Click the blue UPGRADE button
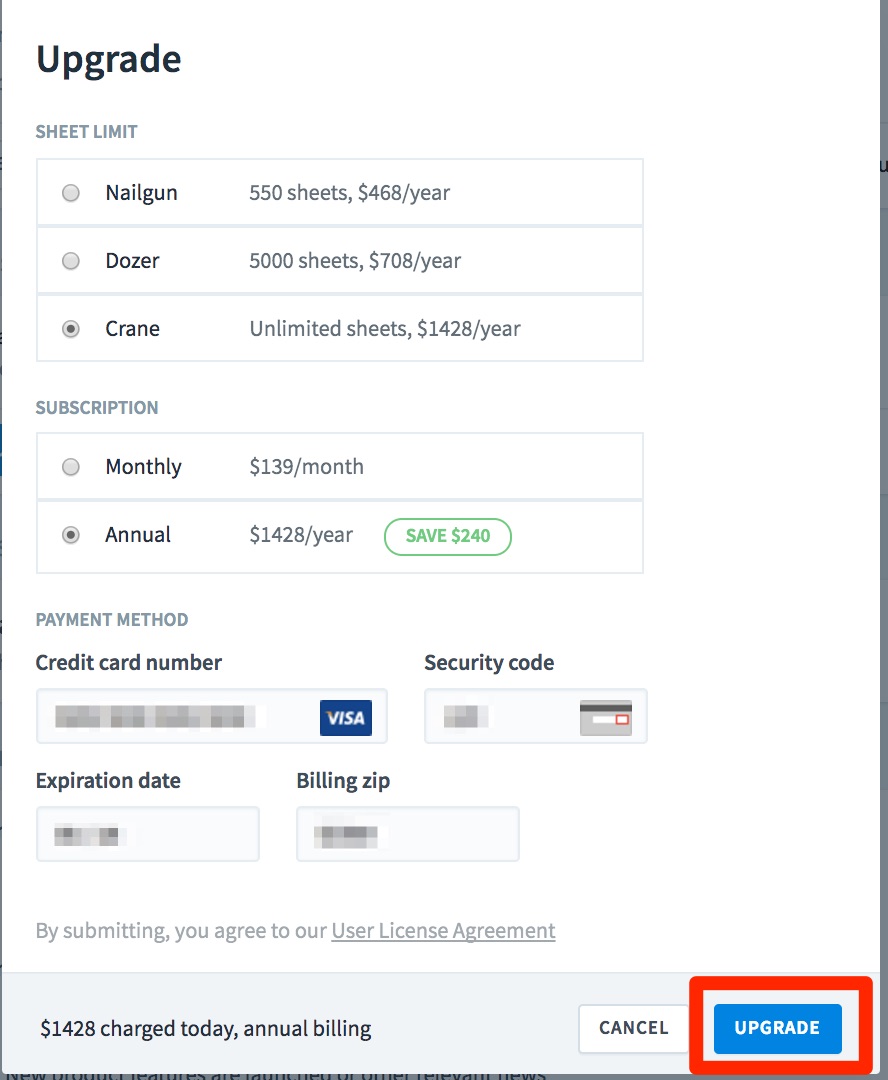Screen dimensions: 888x1080 778,1028
